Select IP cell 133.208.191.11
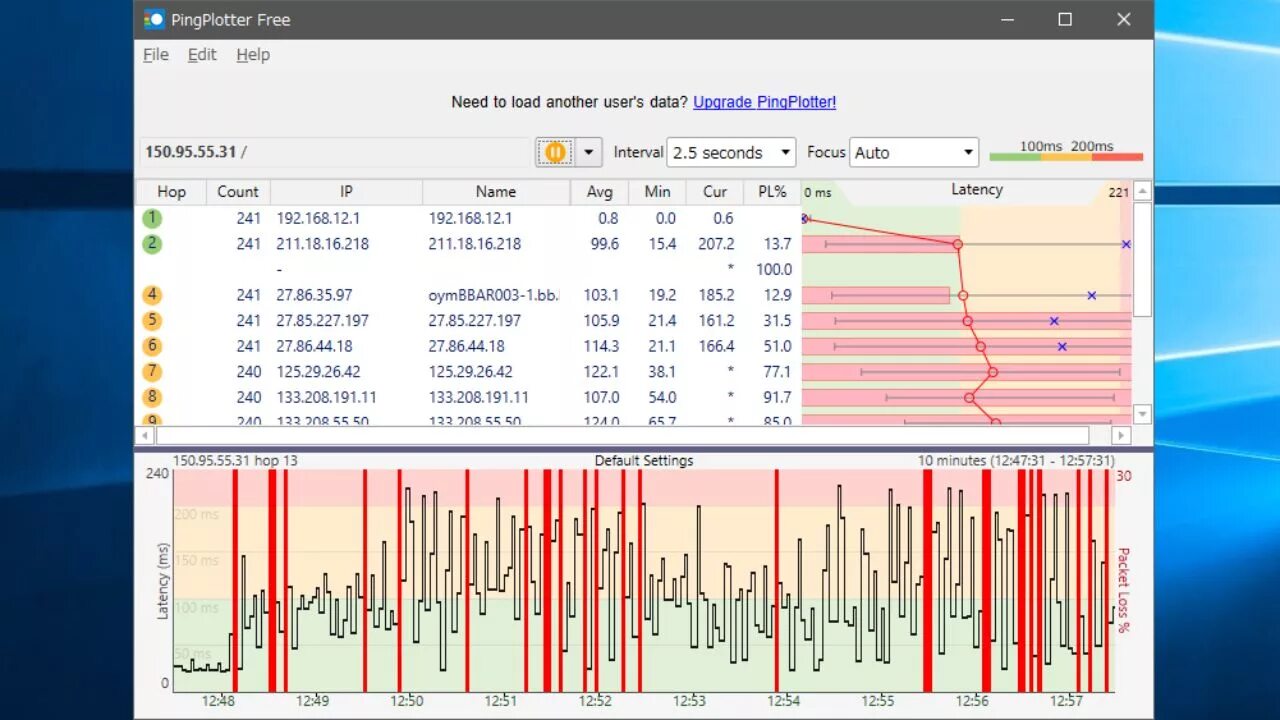1280x720 pixels. (x=326, y=397)
